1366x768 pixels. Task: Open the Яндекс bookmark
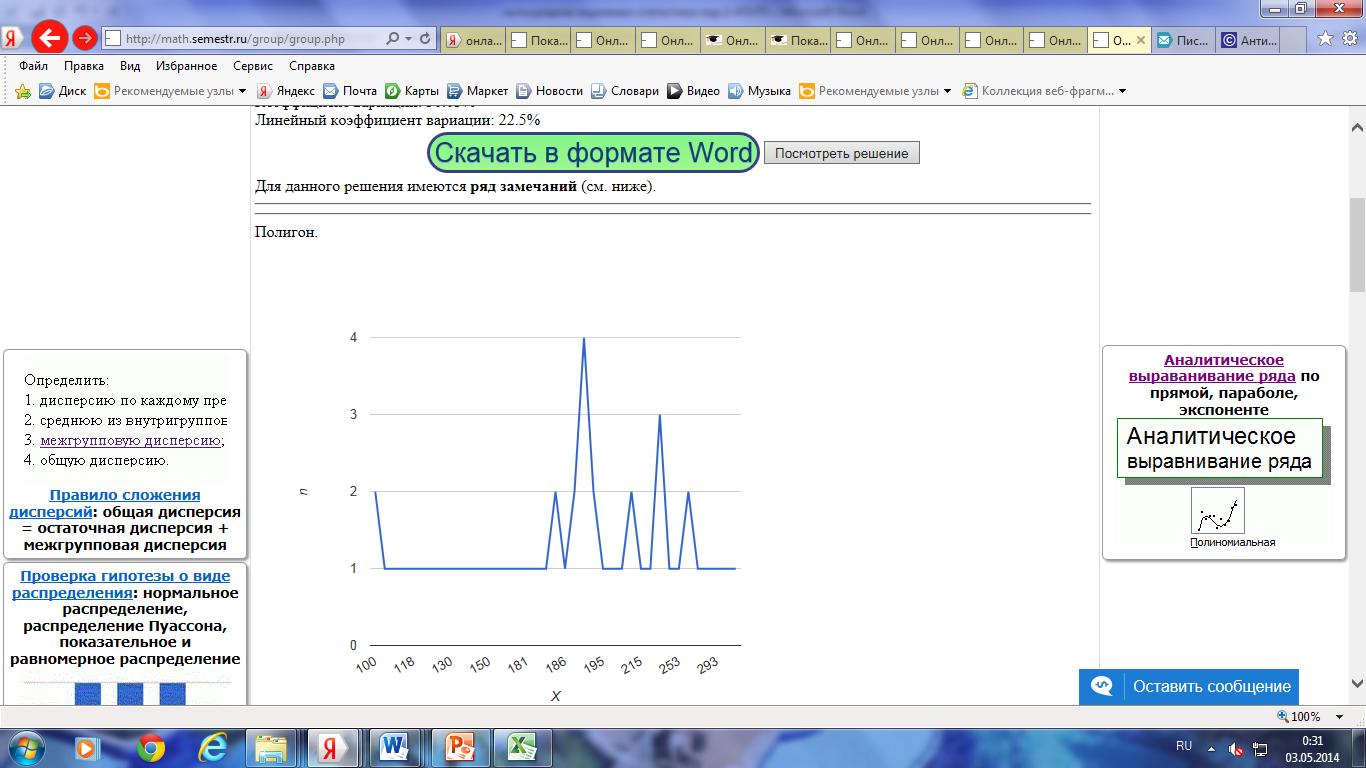click(285, 91)
